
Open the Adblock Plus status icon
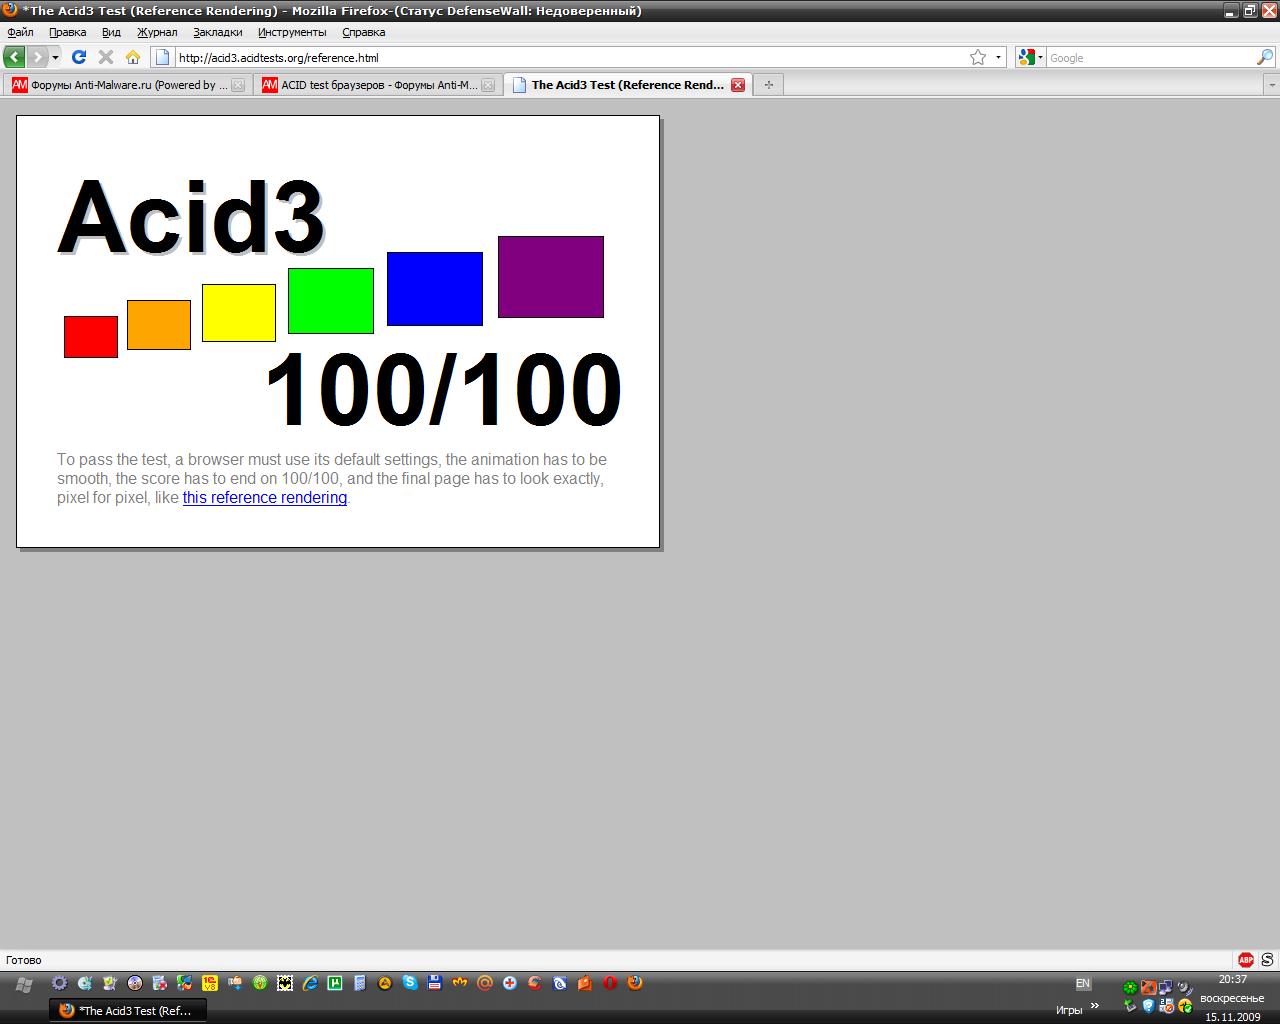click(x=1246, y=960)
